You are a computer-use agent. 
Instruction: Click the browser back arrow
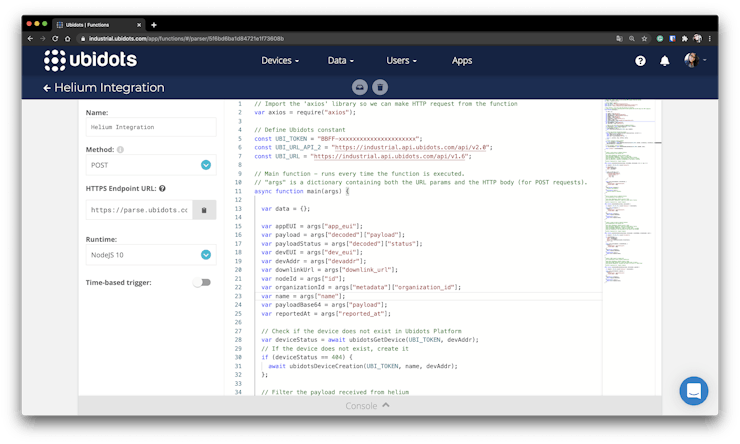[x=30, y=39]
